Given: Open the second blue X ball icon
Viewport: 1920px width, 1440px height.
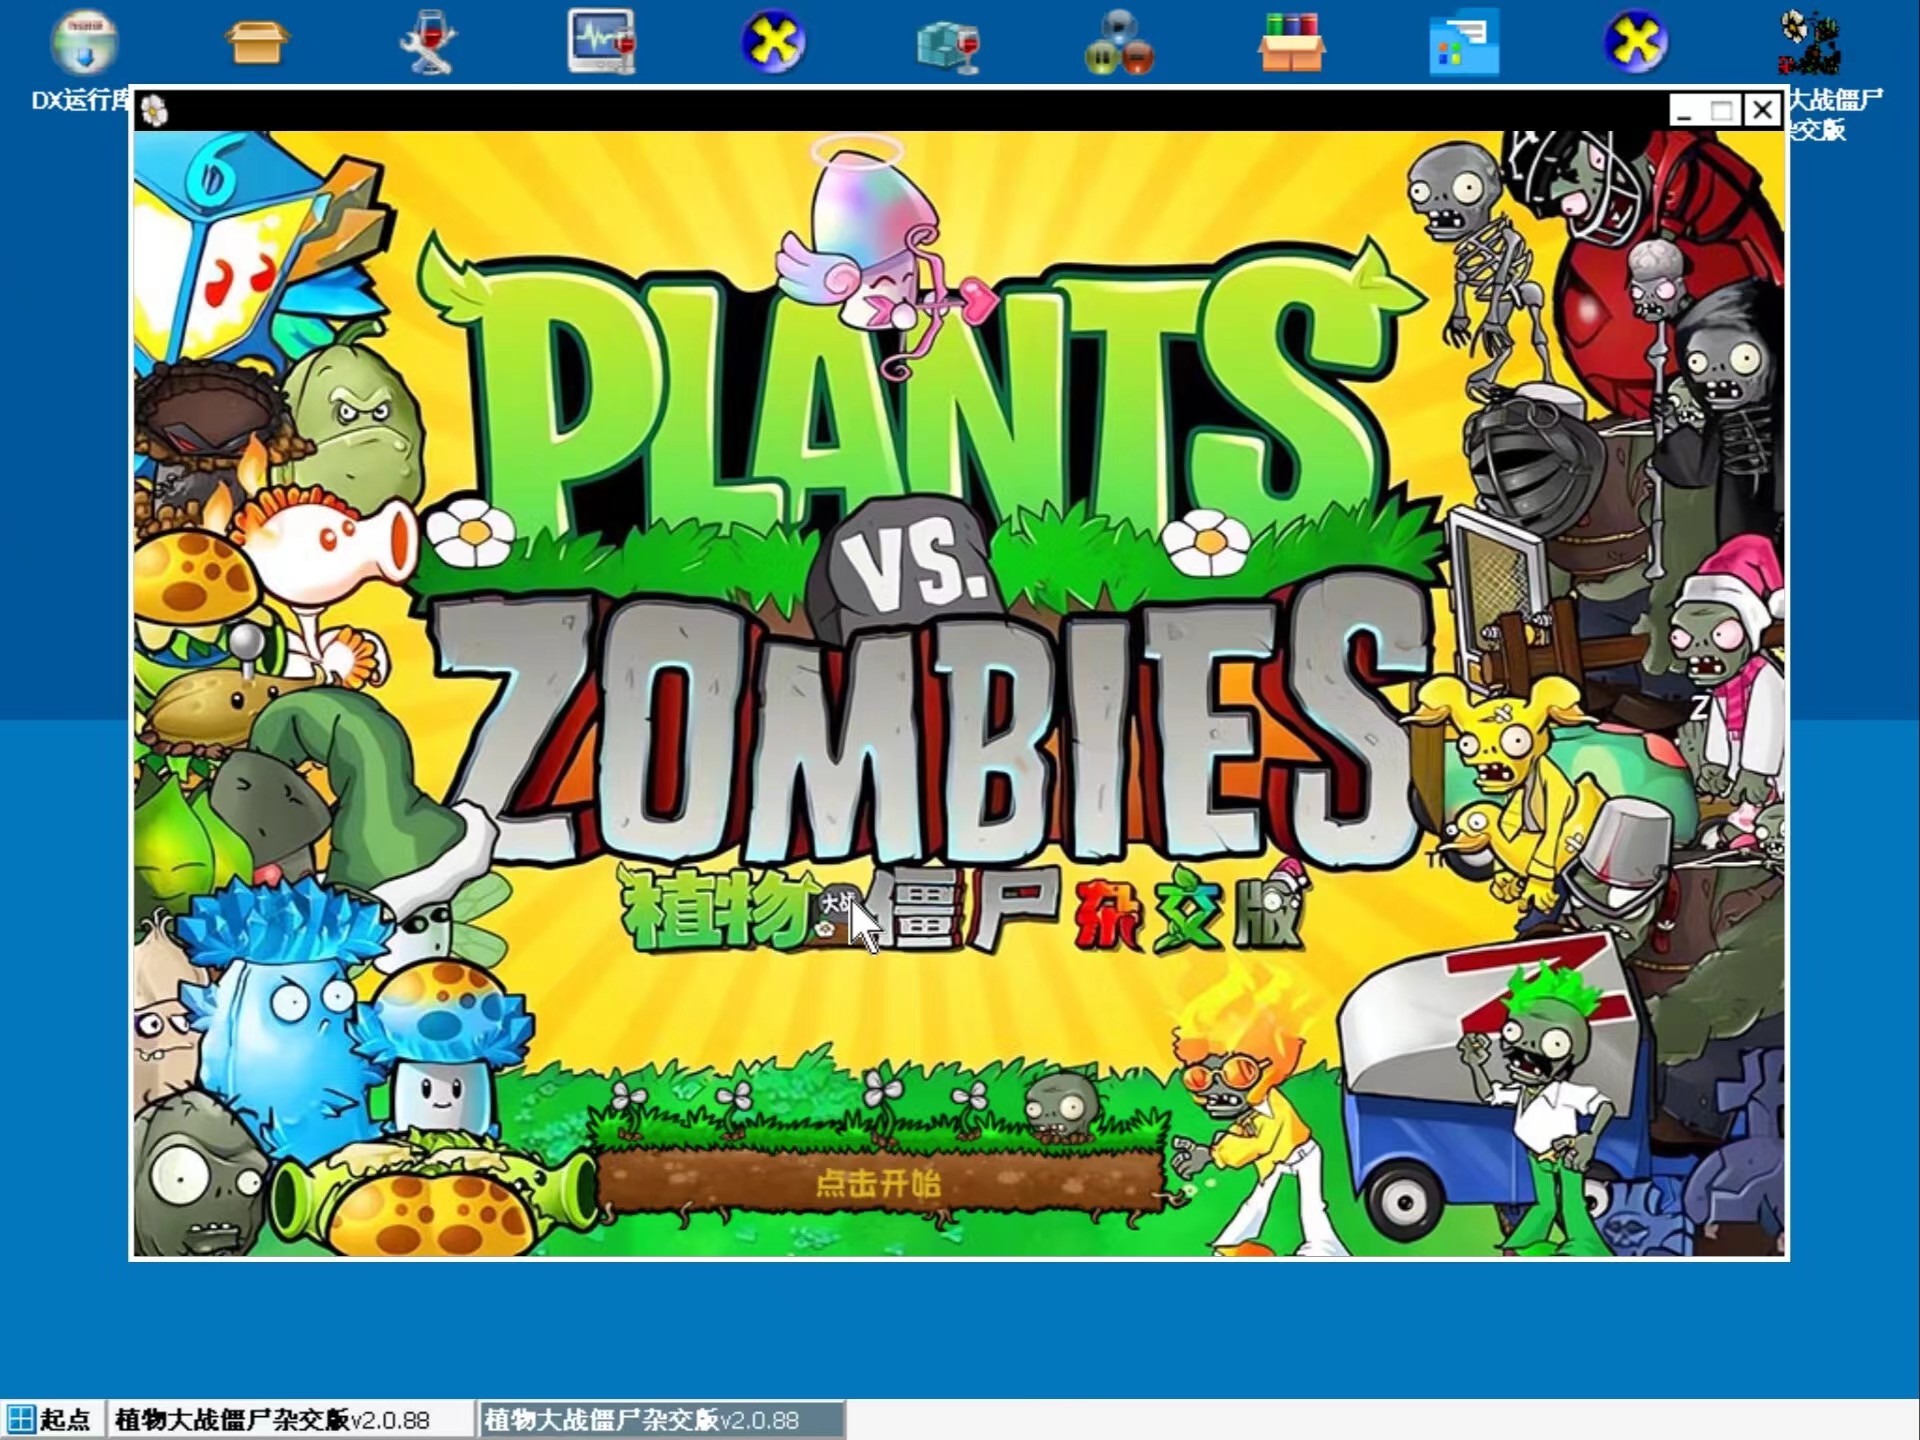Looking at the screenshot, I should [1636, 42].
